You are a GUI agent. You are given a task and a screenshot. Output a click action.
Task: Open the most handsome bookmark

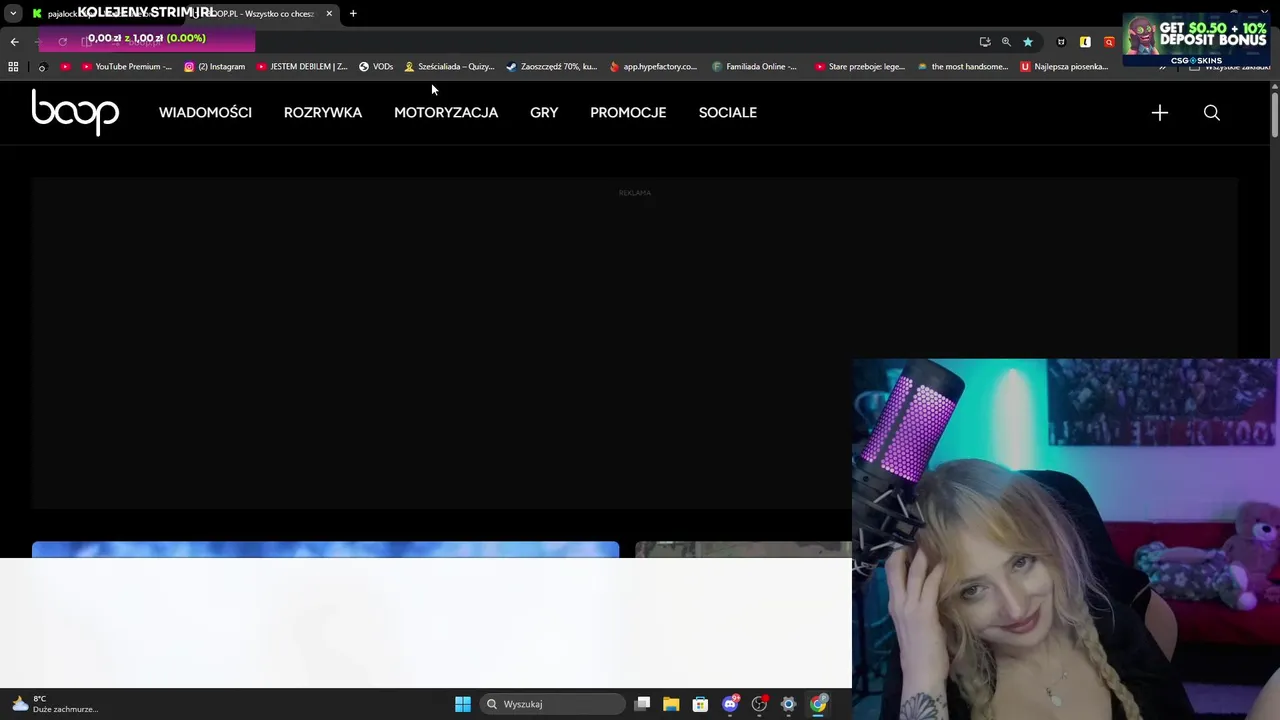point(963,67)
